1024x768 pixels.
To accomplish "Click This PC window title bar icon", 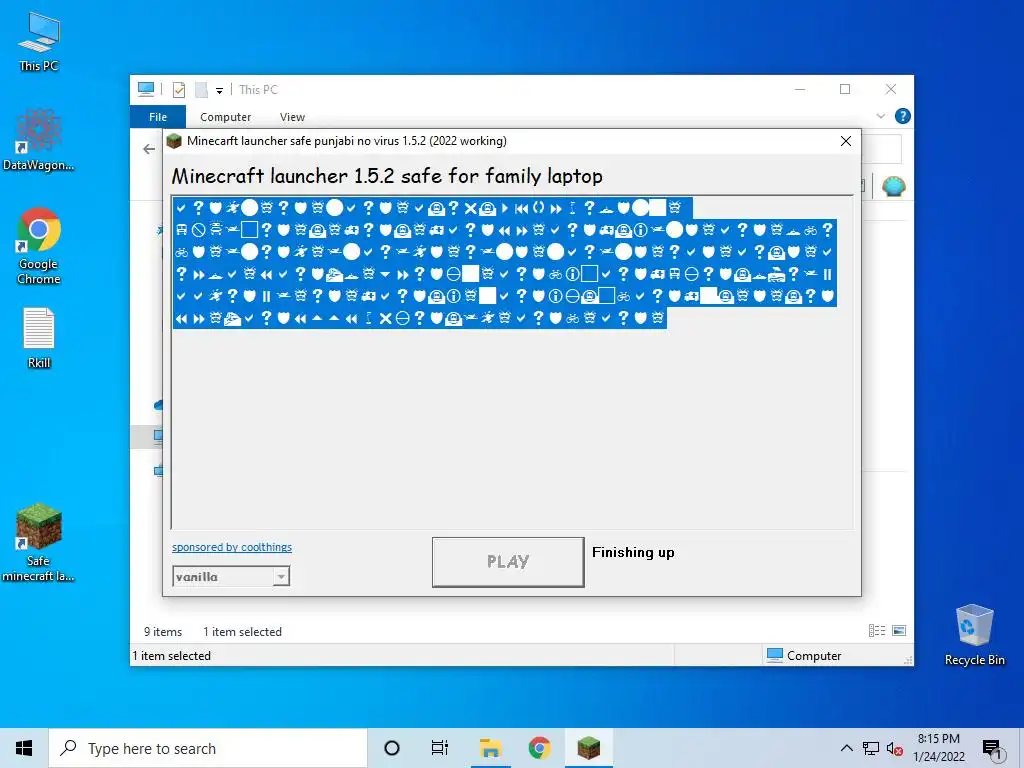I will tap(146, 89).
